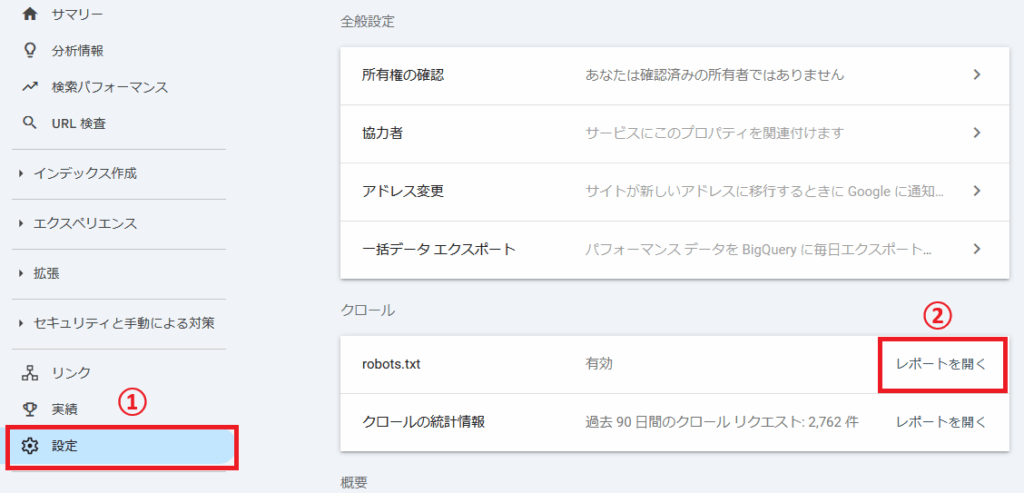The height and width of the screenshot is (493, 1024).
Task: Click the 実績 trophy icon
Action: 30,409
